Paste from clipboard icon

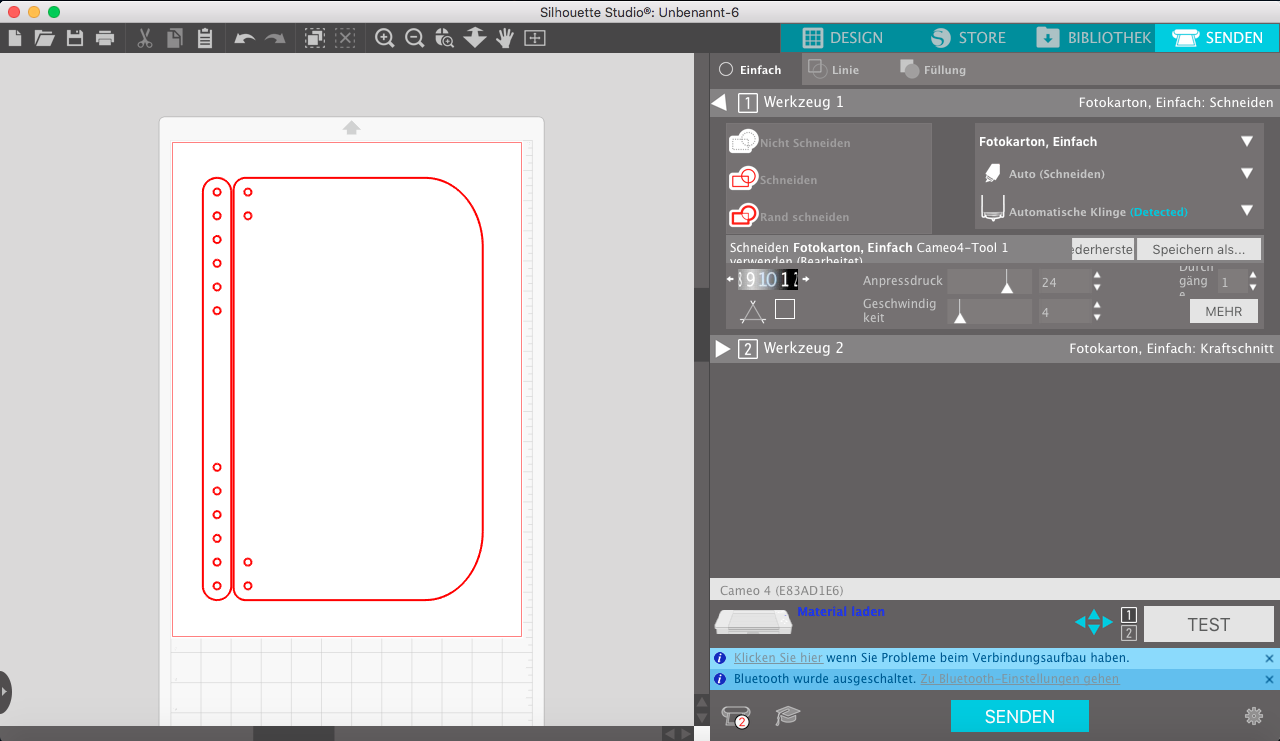point(205,39)
